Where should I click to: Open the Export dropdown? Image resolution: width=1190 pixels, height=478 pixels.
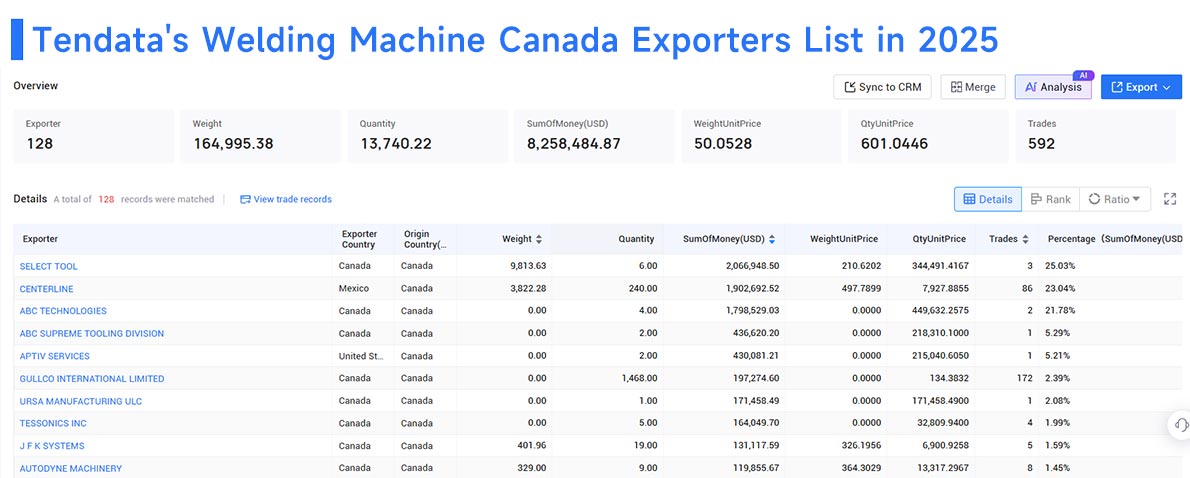(x=1141, y=87)
